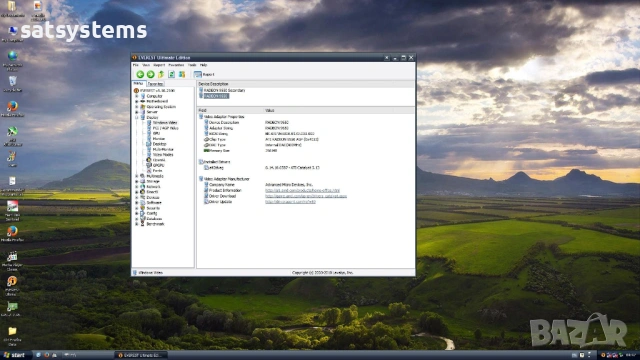Expand the Computer tree node
The width and height of the screenshot is (640, 360).
(137, 96)
